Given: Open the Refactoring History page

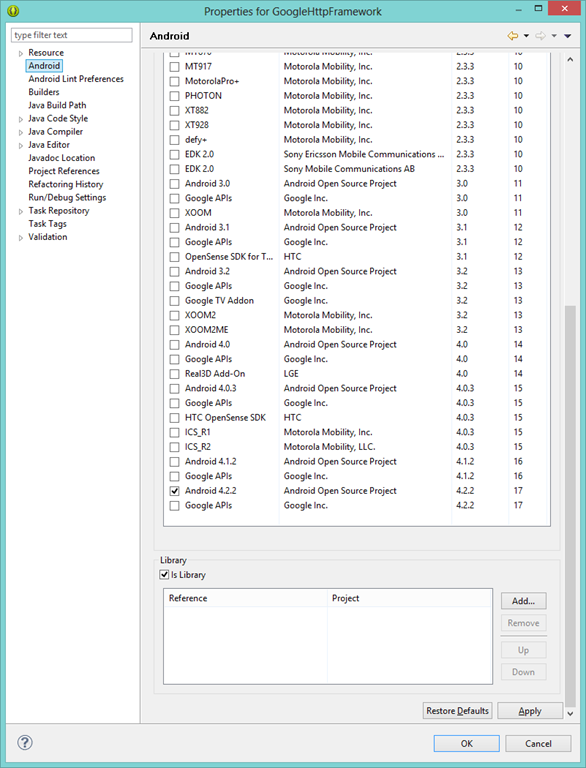Looking at the screenshot, I should 66,184.
